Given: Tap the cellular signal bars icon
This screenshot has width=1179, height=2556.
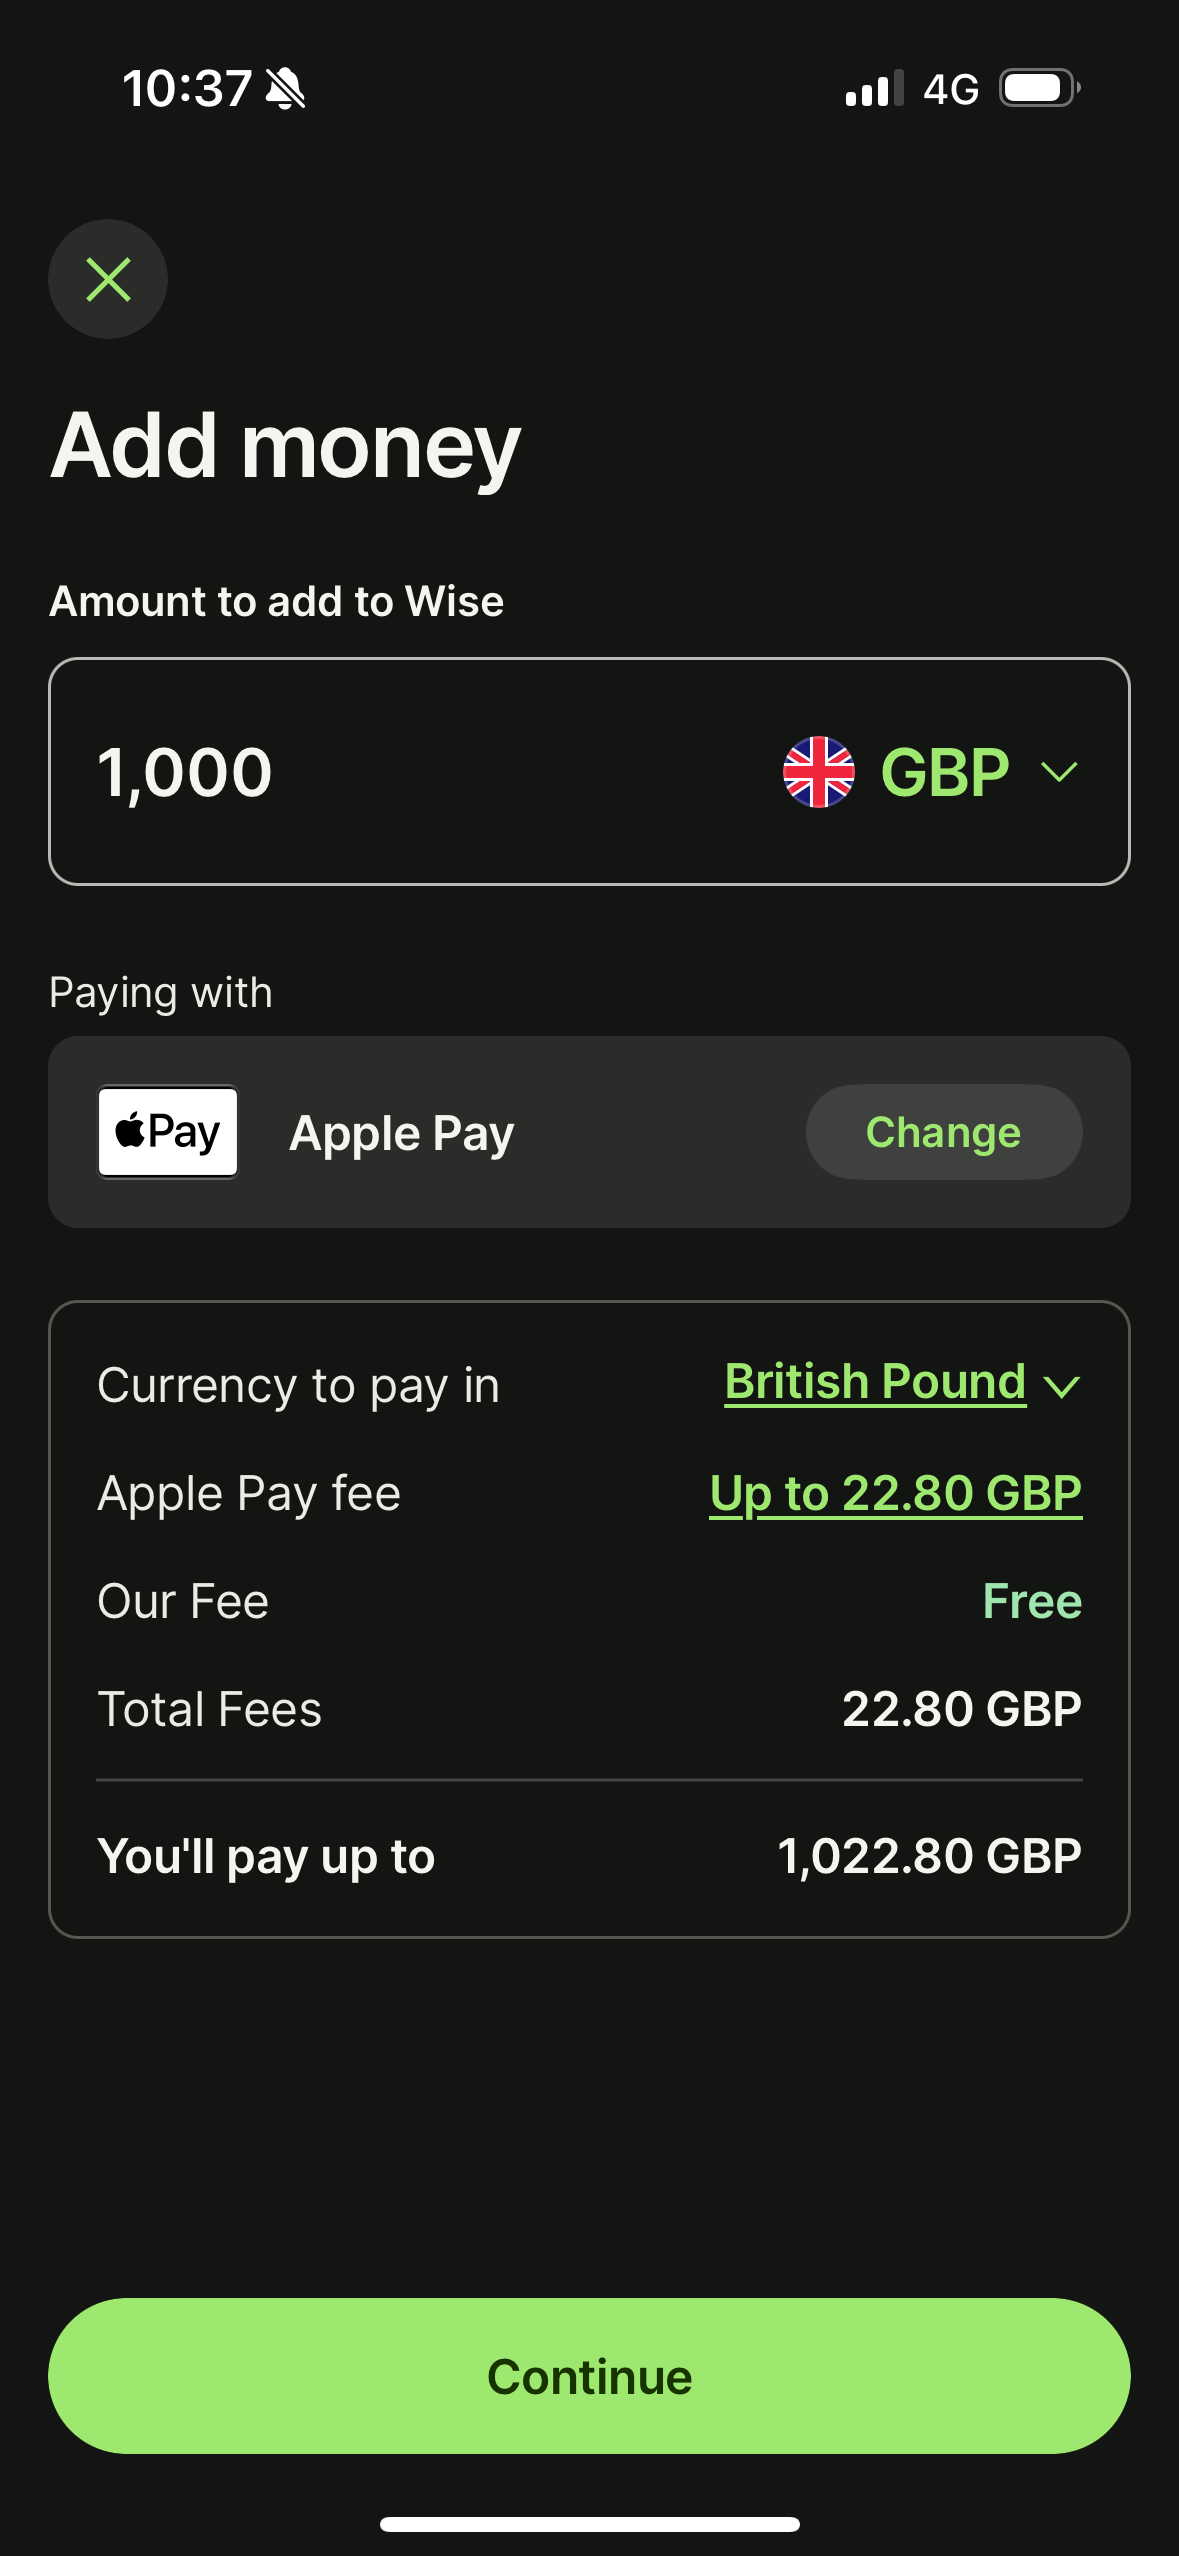Looking at the screenshot, I should [x=874, y=89].
